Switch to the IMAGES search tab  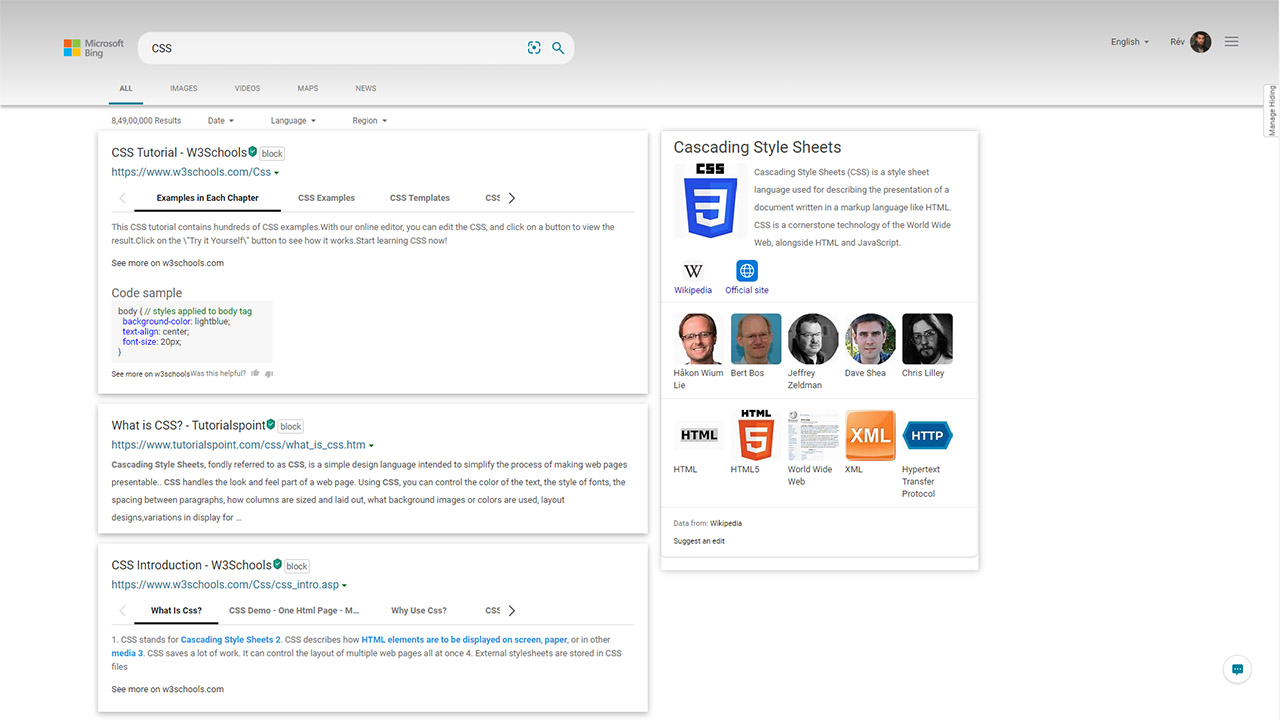click(183, 88)
